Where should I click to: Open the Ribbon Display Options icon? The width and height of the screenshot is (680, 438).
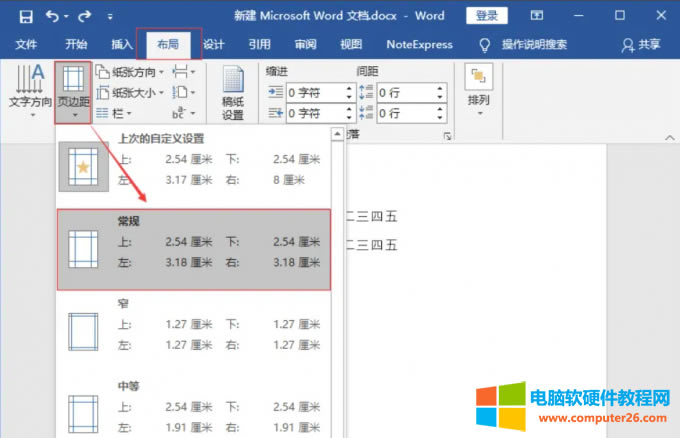(536, 16)
